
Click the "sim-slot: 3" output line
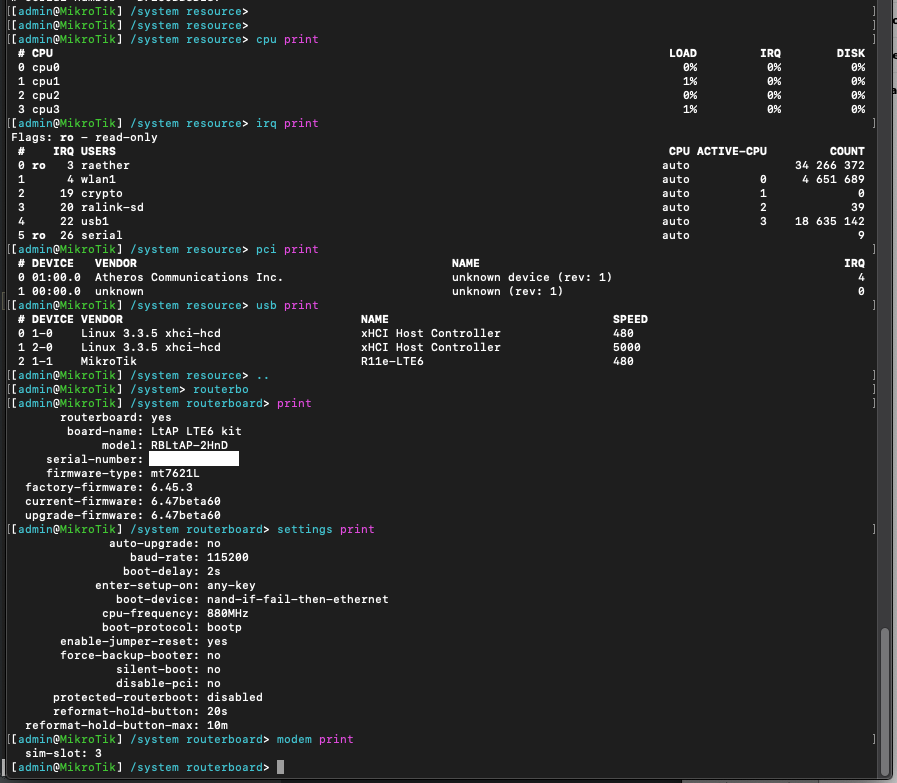point(63,753)
